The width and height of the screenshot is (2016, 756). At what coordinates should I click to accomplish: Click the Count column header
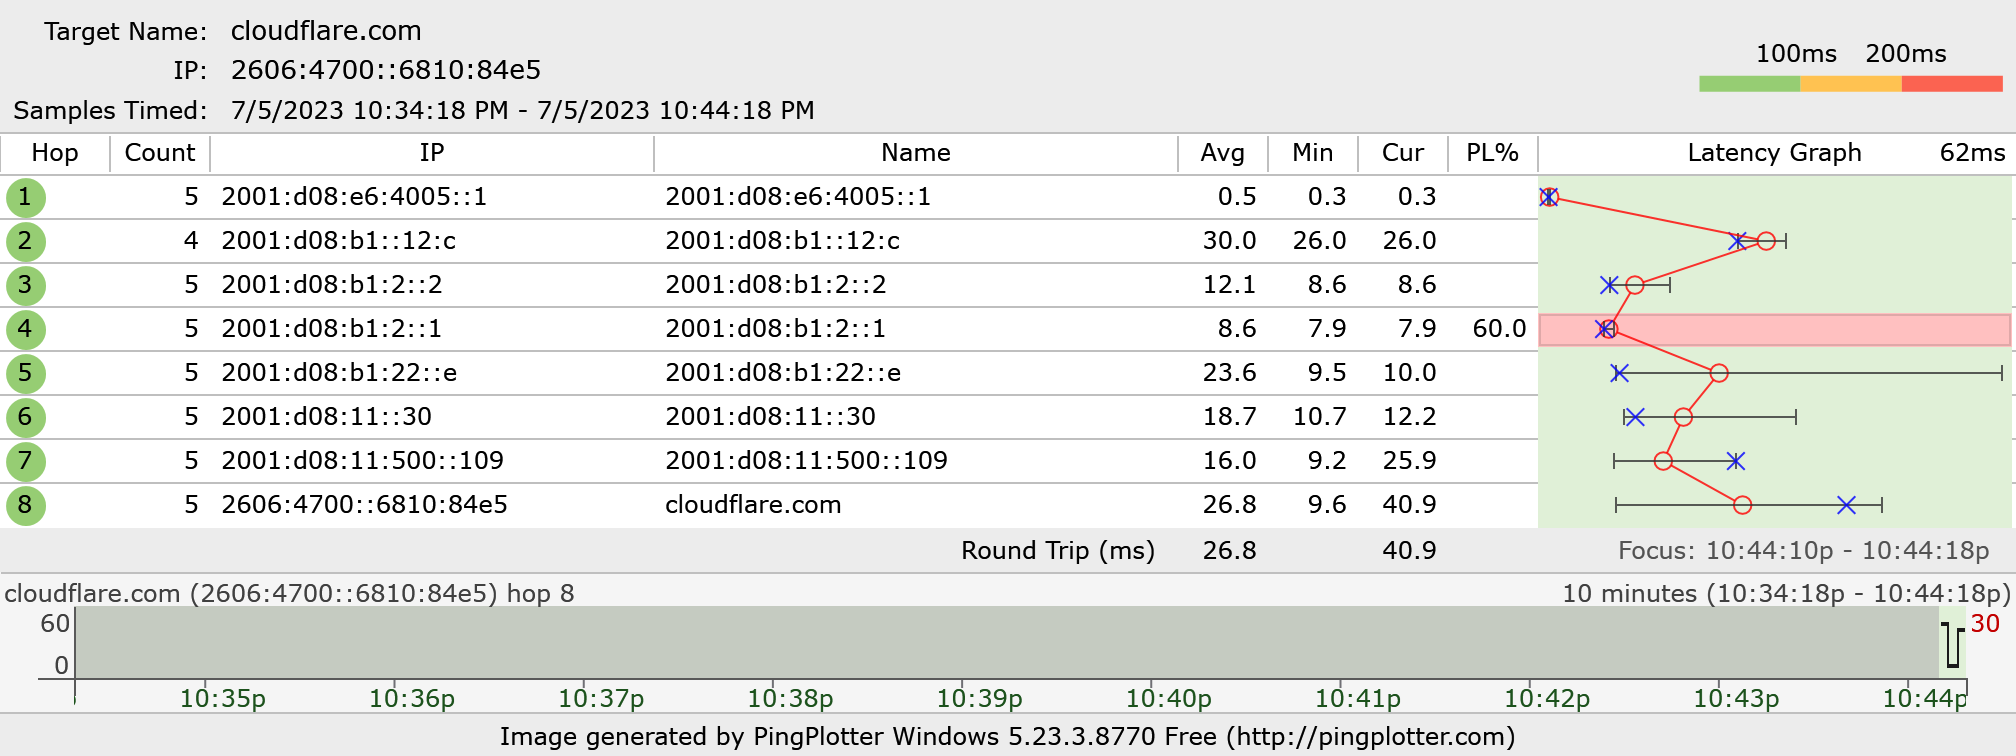coord(160,153)
